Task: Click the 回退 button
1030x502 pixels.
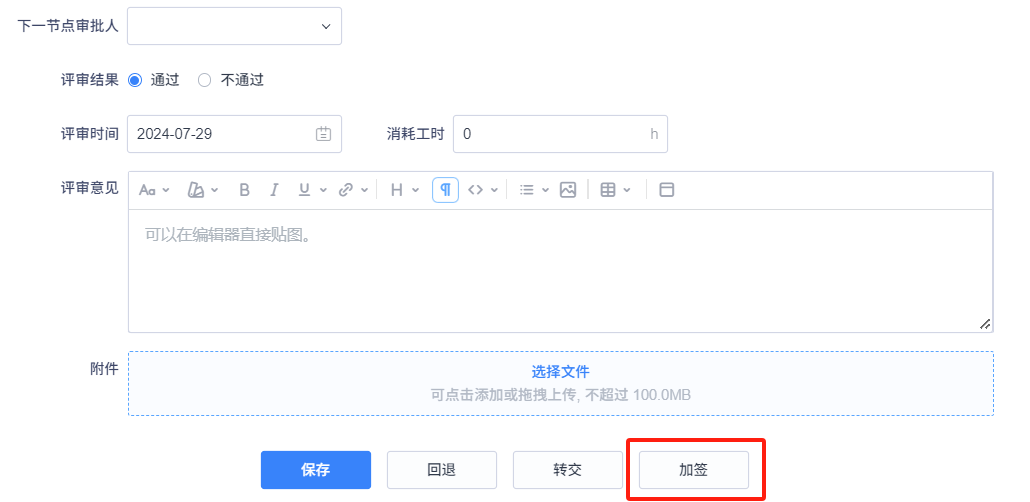Action: coord(441,470)
